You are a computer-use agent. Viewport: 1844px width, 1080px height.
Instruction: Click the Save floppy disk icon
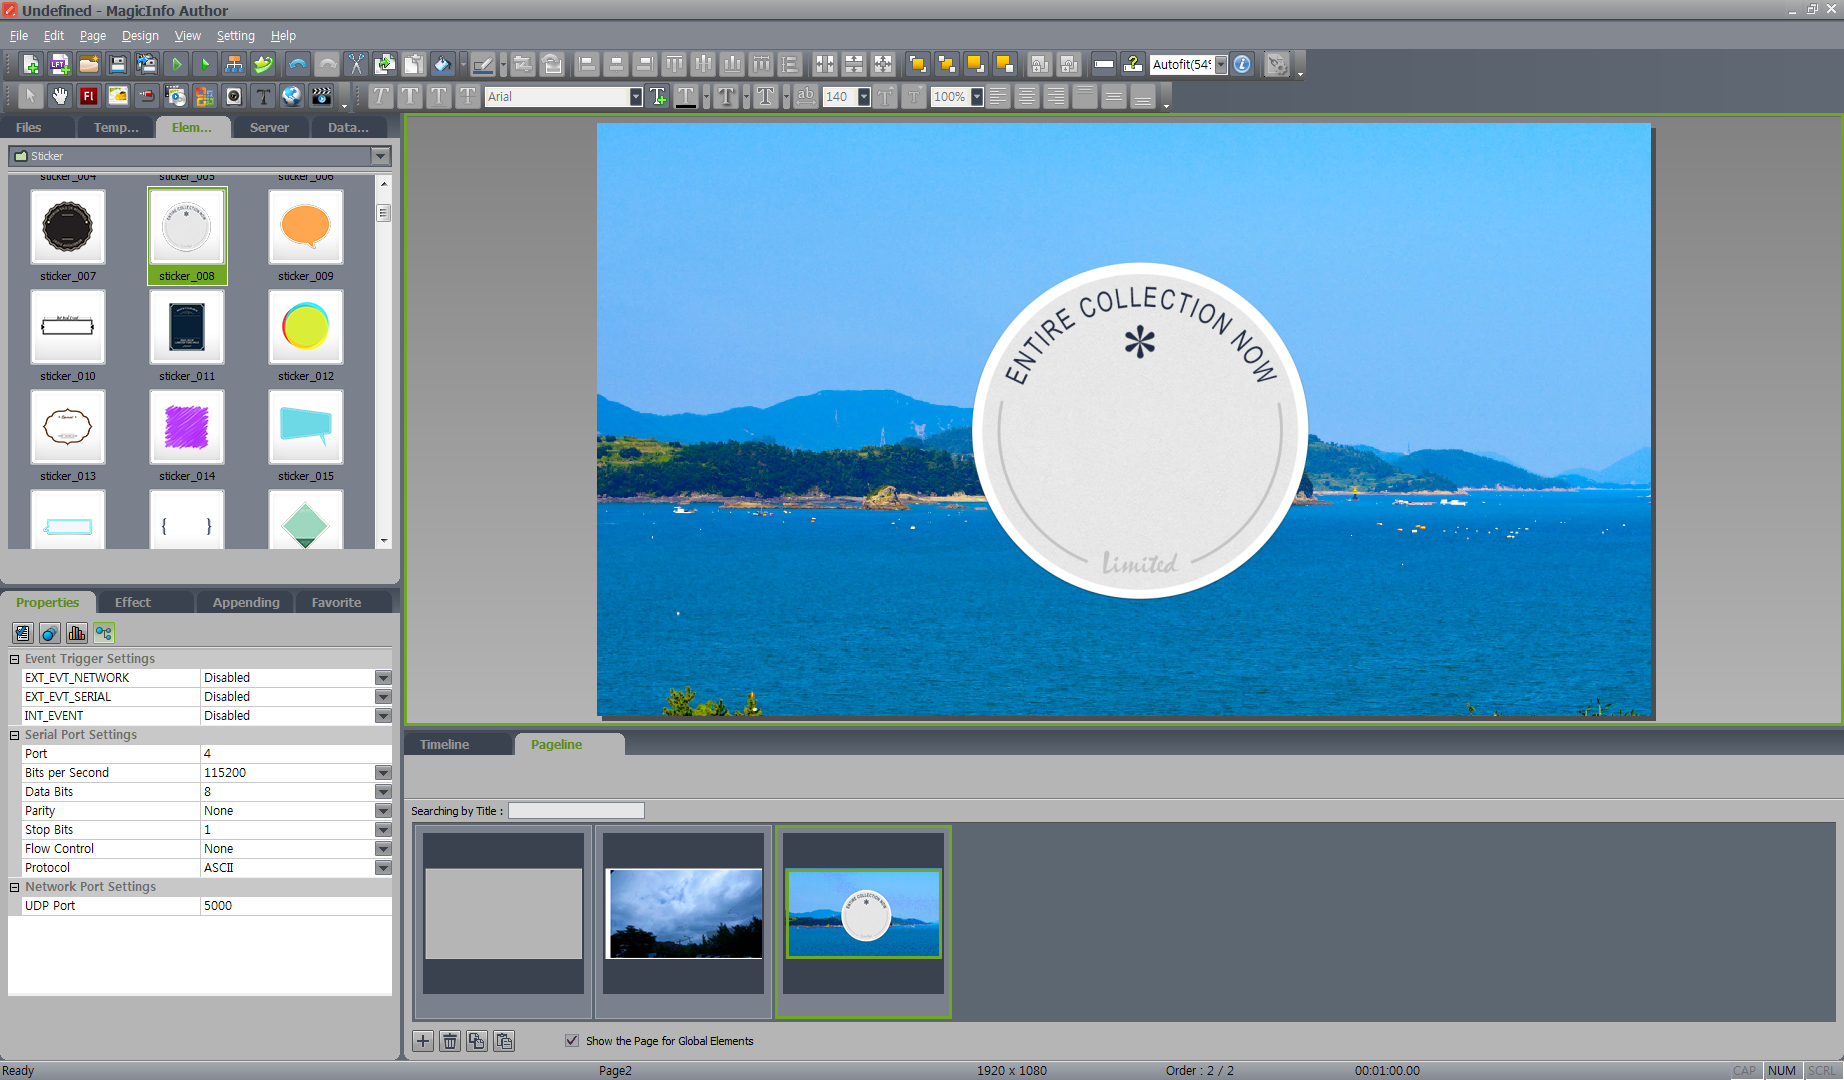coord(118,65)
